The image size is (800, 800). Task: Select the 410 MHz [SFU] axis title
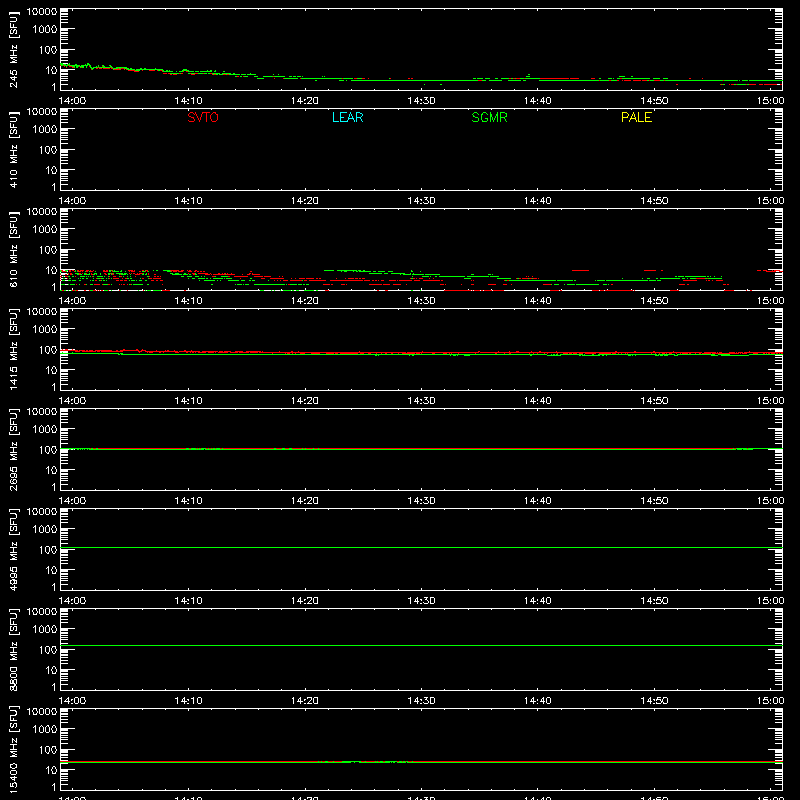point(14,149)
